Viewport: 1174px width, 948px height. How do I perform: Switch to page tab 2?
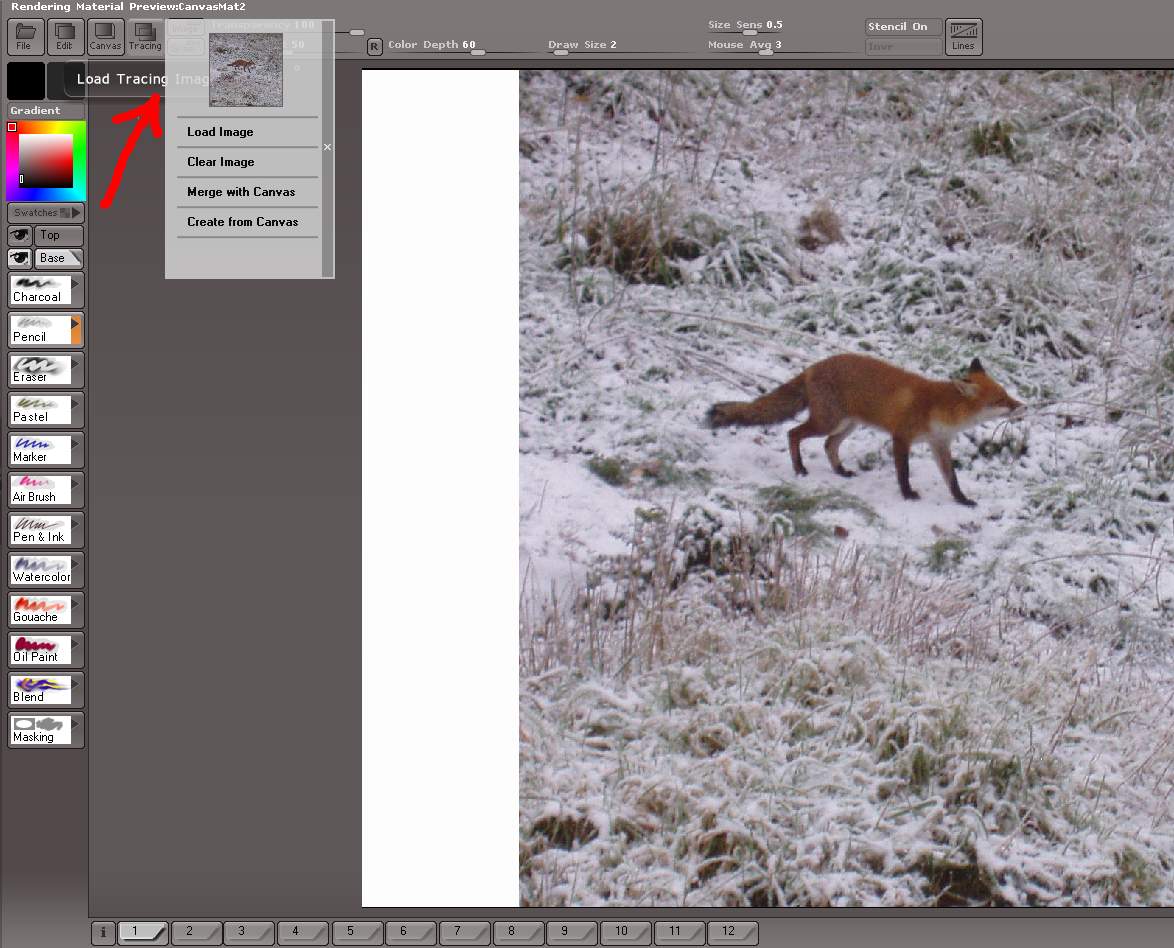pyautogui.click(x=195, y=932)
